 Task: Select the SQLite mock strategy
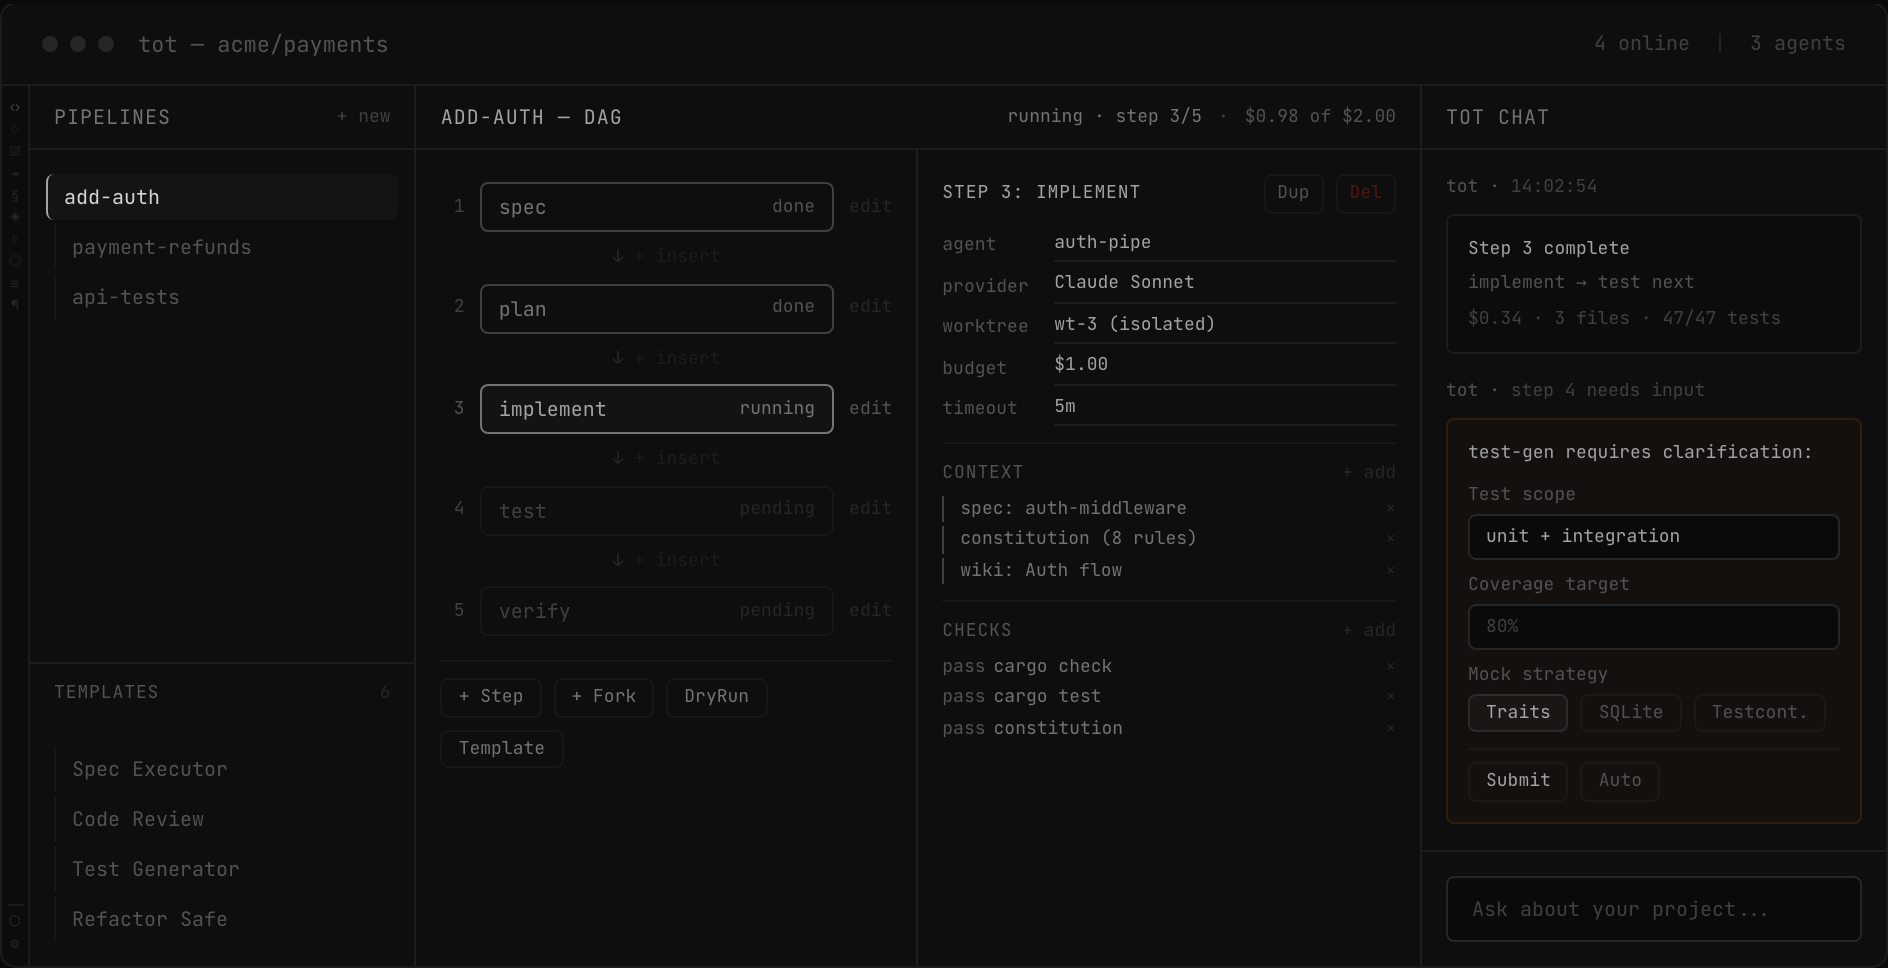[x=1630, y=713]
